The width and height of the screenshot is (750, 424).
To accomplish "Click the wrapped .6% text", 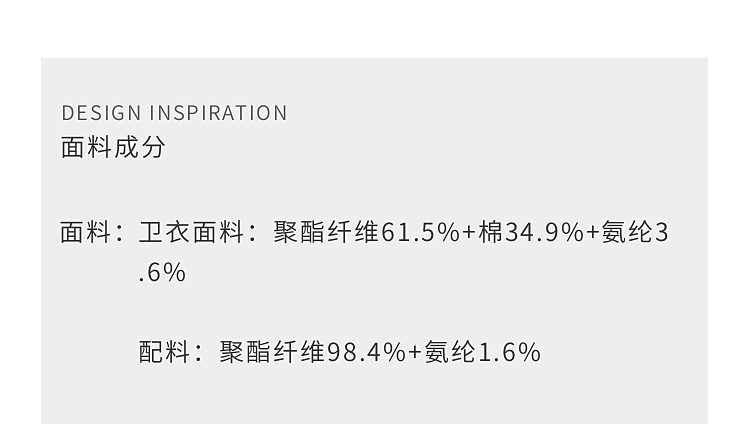I will pos(162,273).
